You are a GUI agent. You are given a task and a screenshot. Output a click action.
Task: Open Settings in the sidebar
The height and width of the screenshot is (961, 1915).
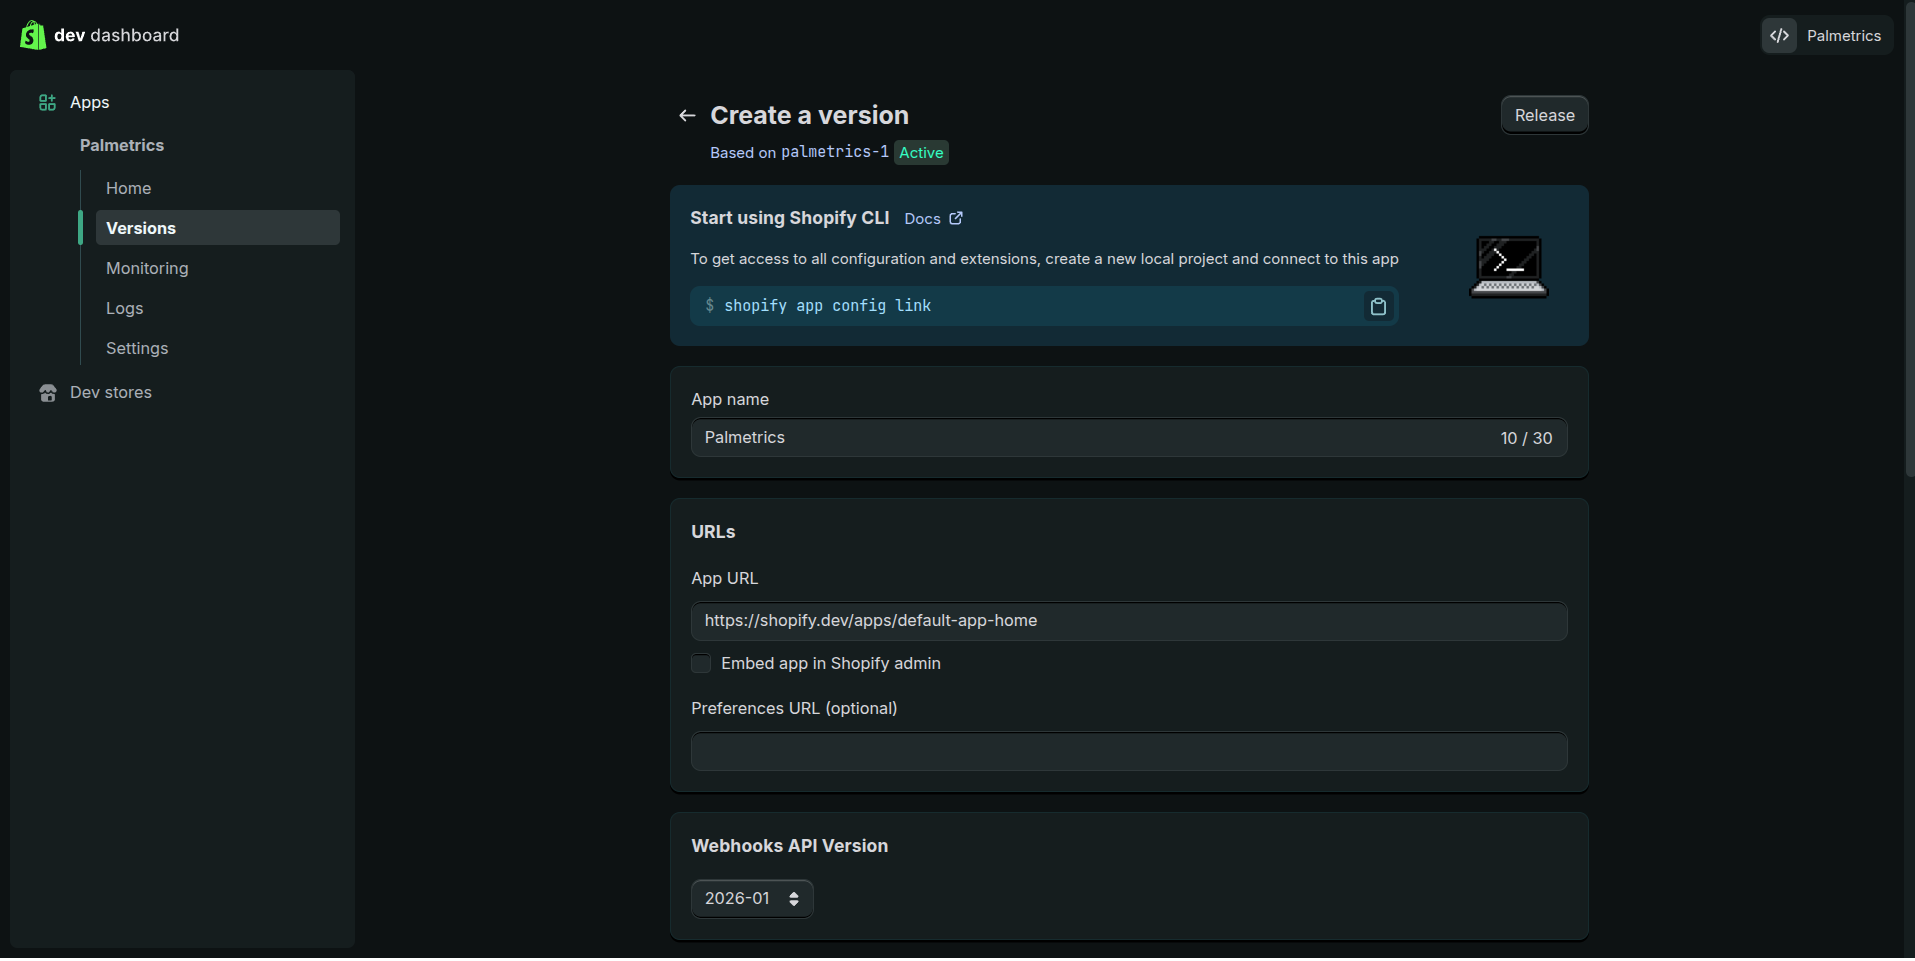click(137, 348)
